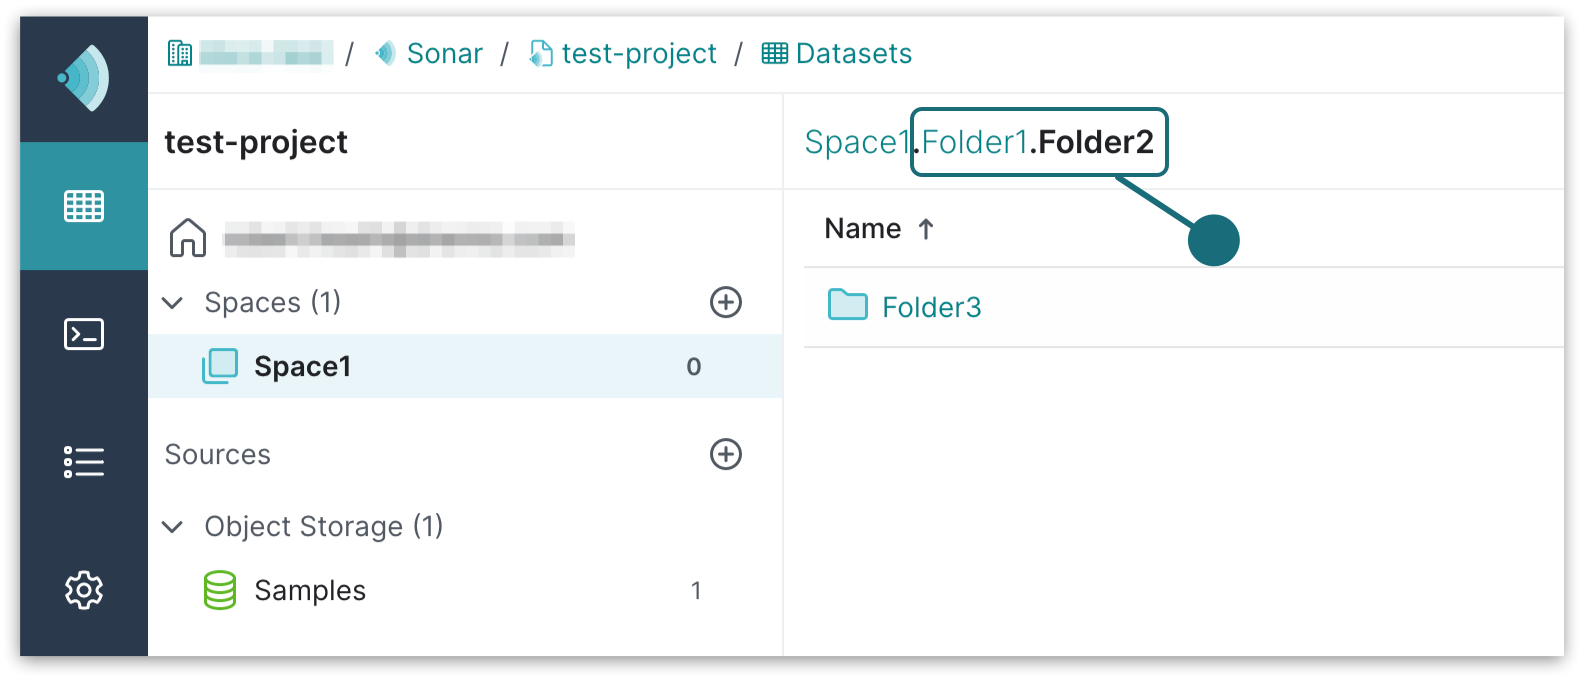Go to Sonar in the breadcrumb

click(444, 53)
